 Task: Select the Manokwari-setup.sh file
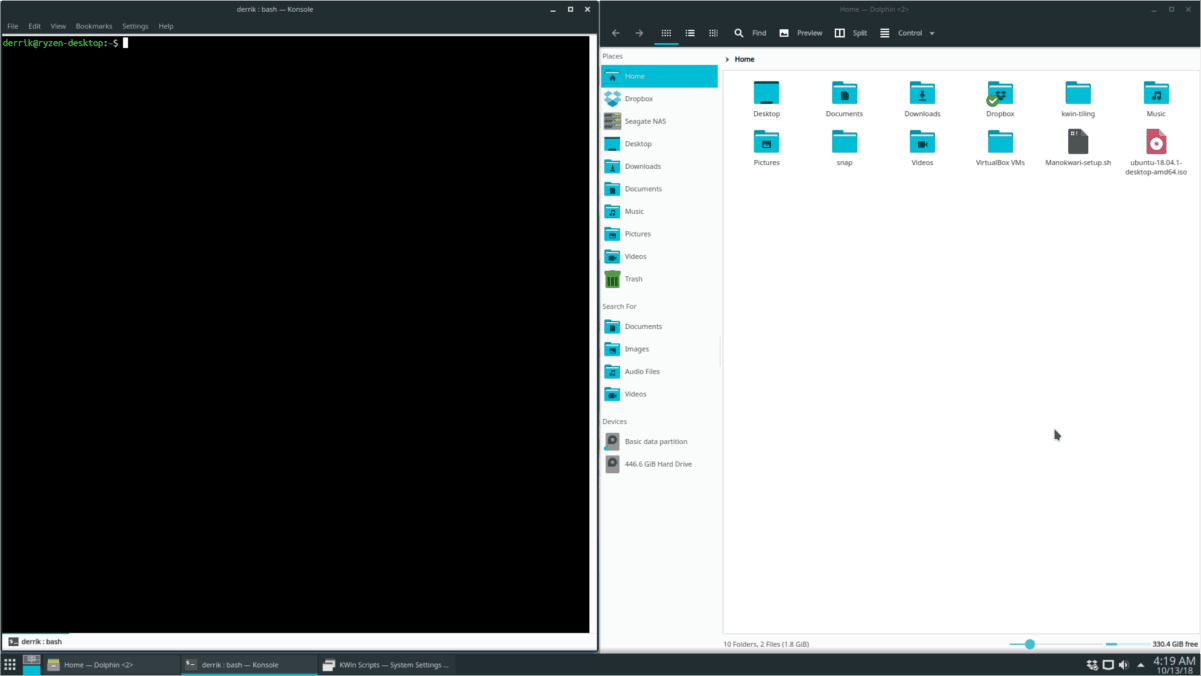coord(1078,148)
